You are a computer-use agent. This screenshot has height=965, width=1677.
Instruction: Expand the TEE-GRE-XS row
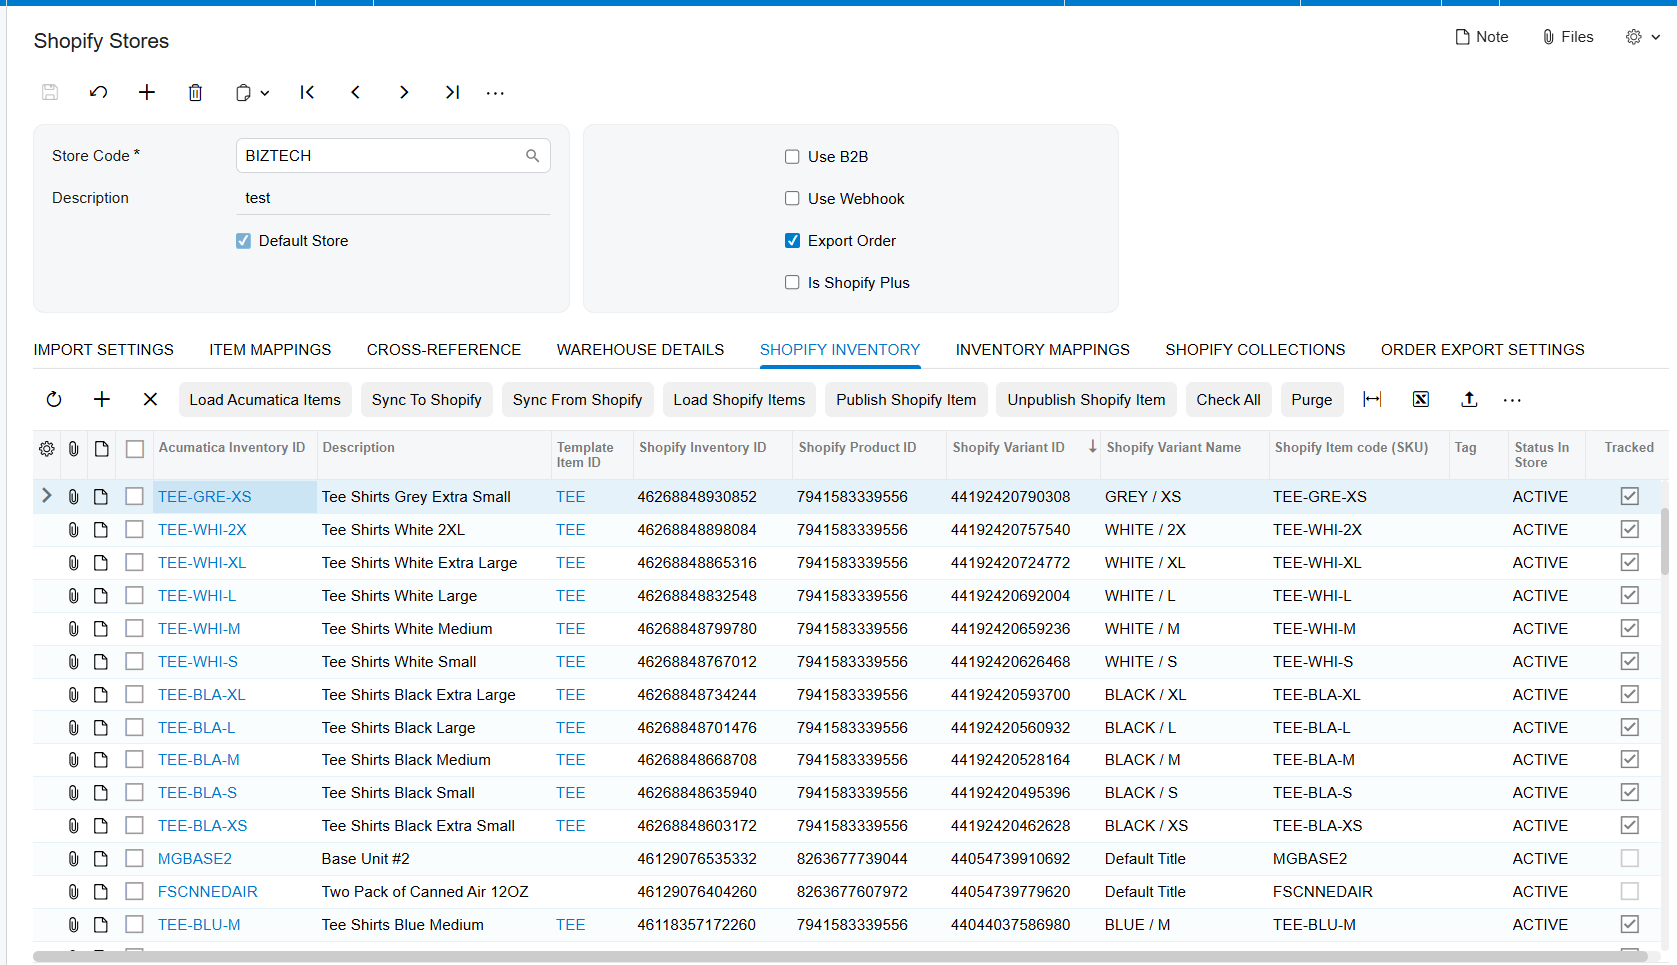pyautogui.click(x=47, y=496)
